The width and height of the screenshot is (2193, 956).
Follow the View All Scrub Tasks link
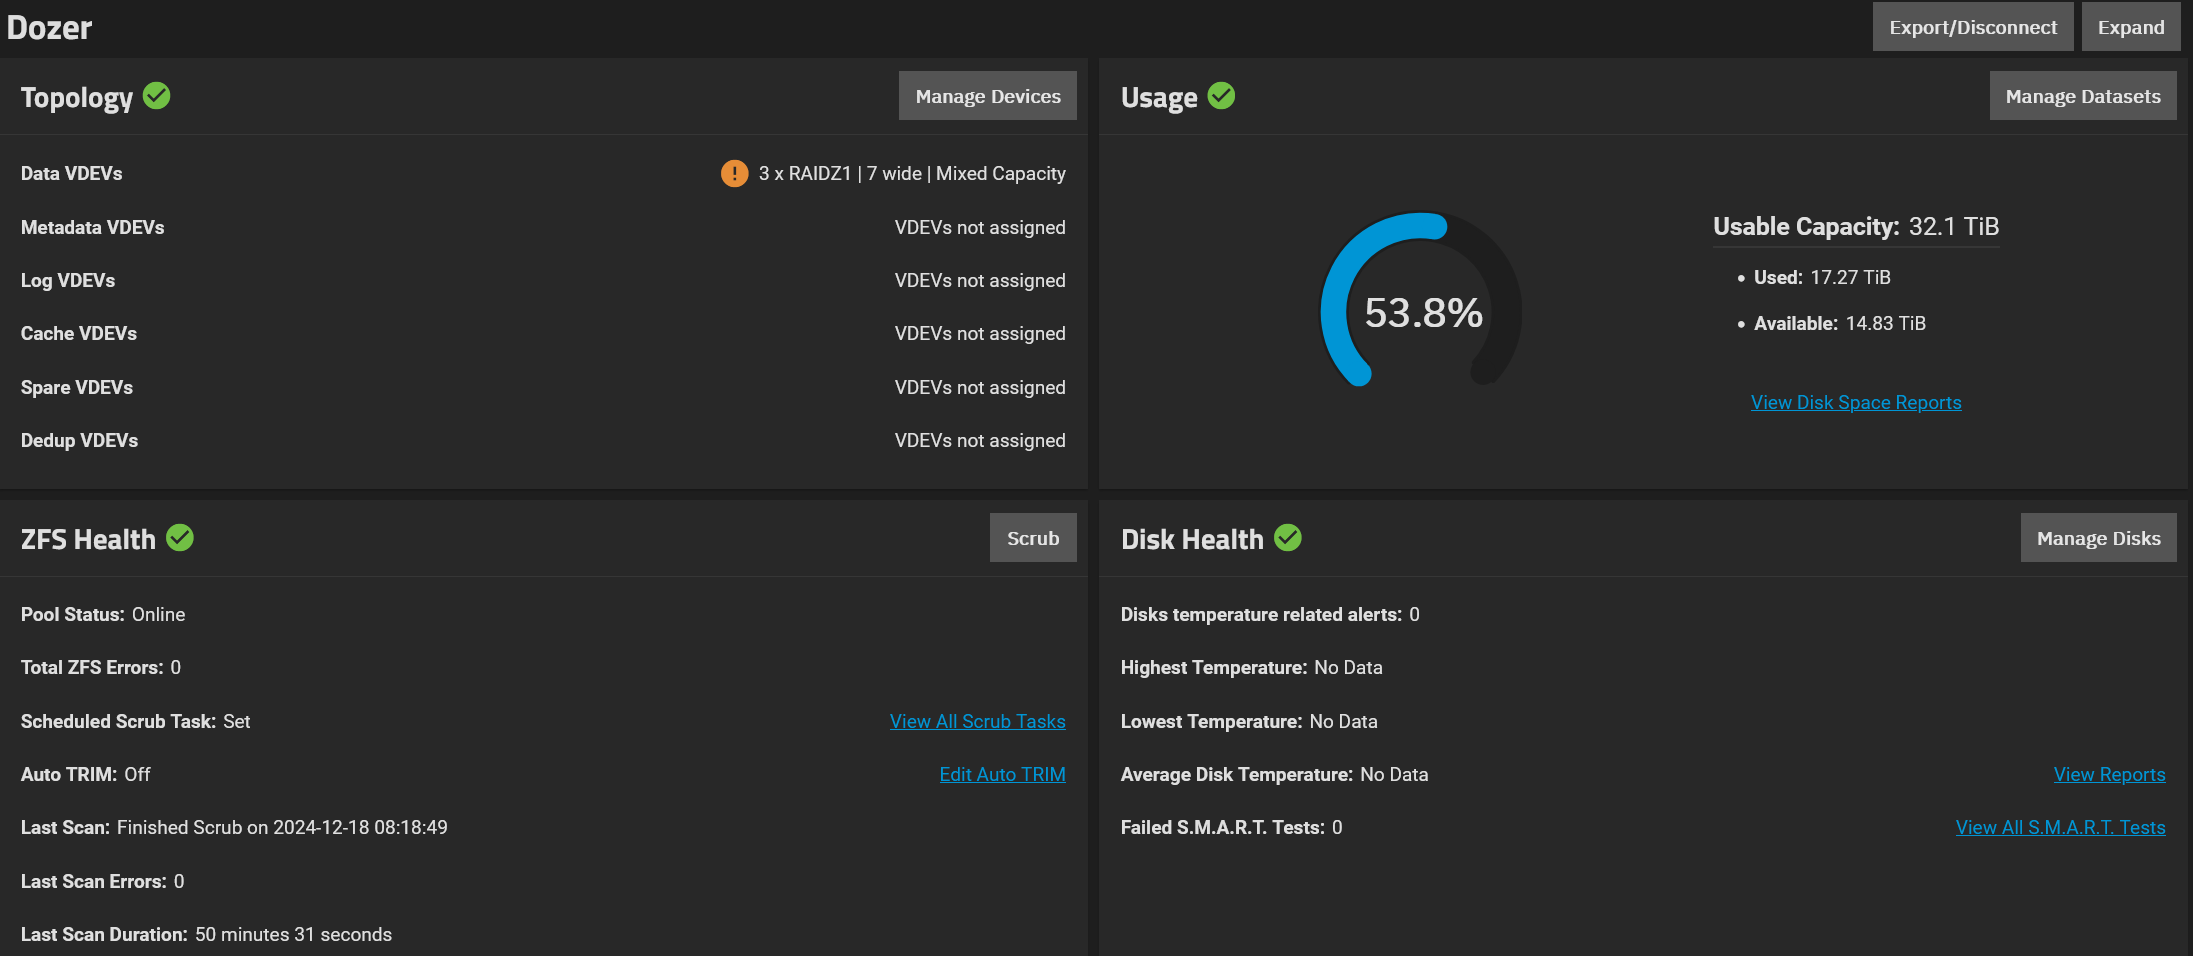(977, 721)
